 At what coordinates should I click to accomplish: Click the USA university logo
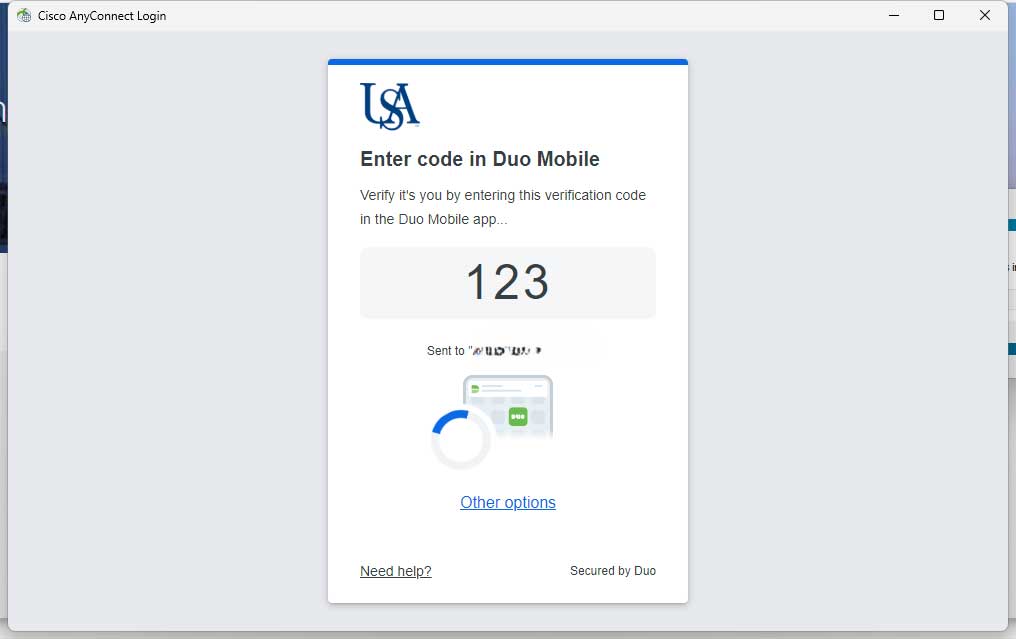[389, 106]
